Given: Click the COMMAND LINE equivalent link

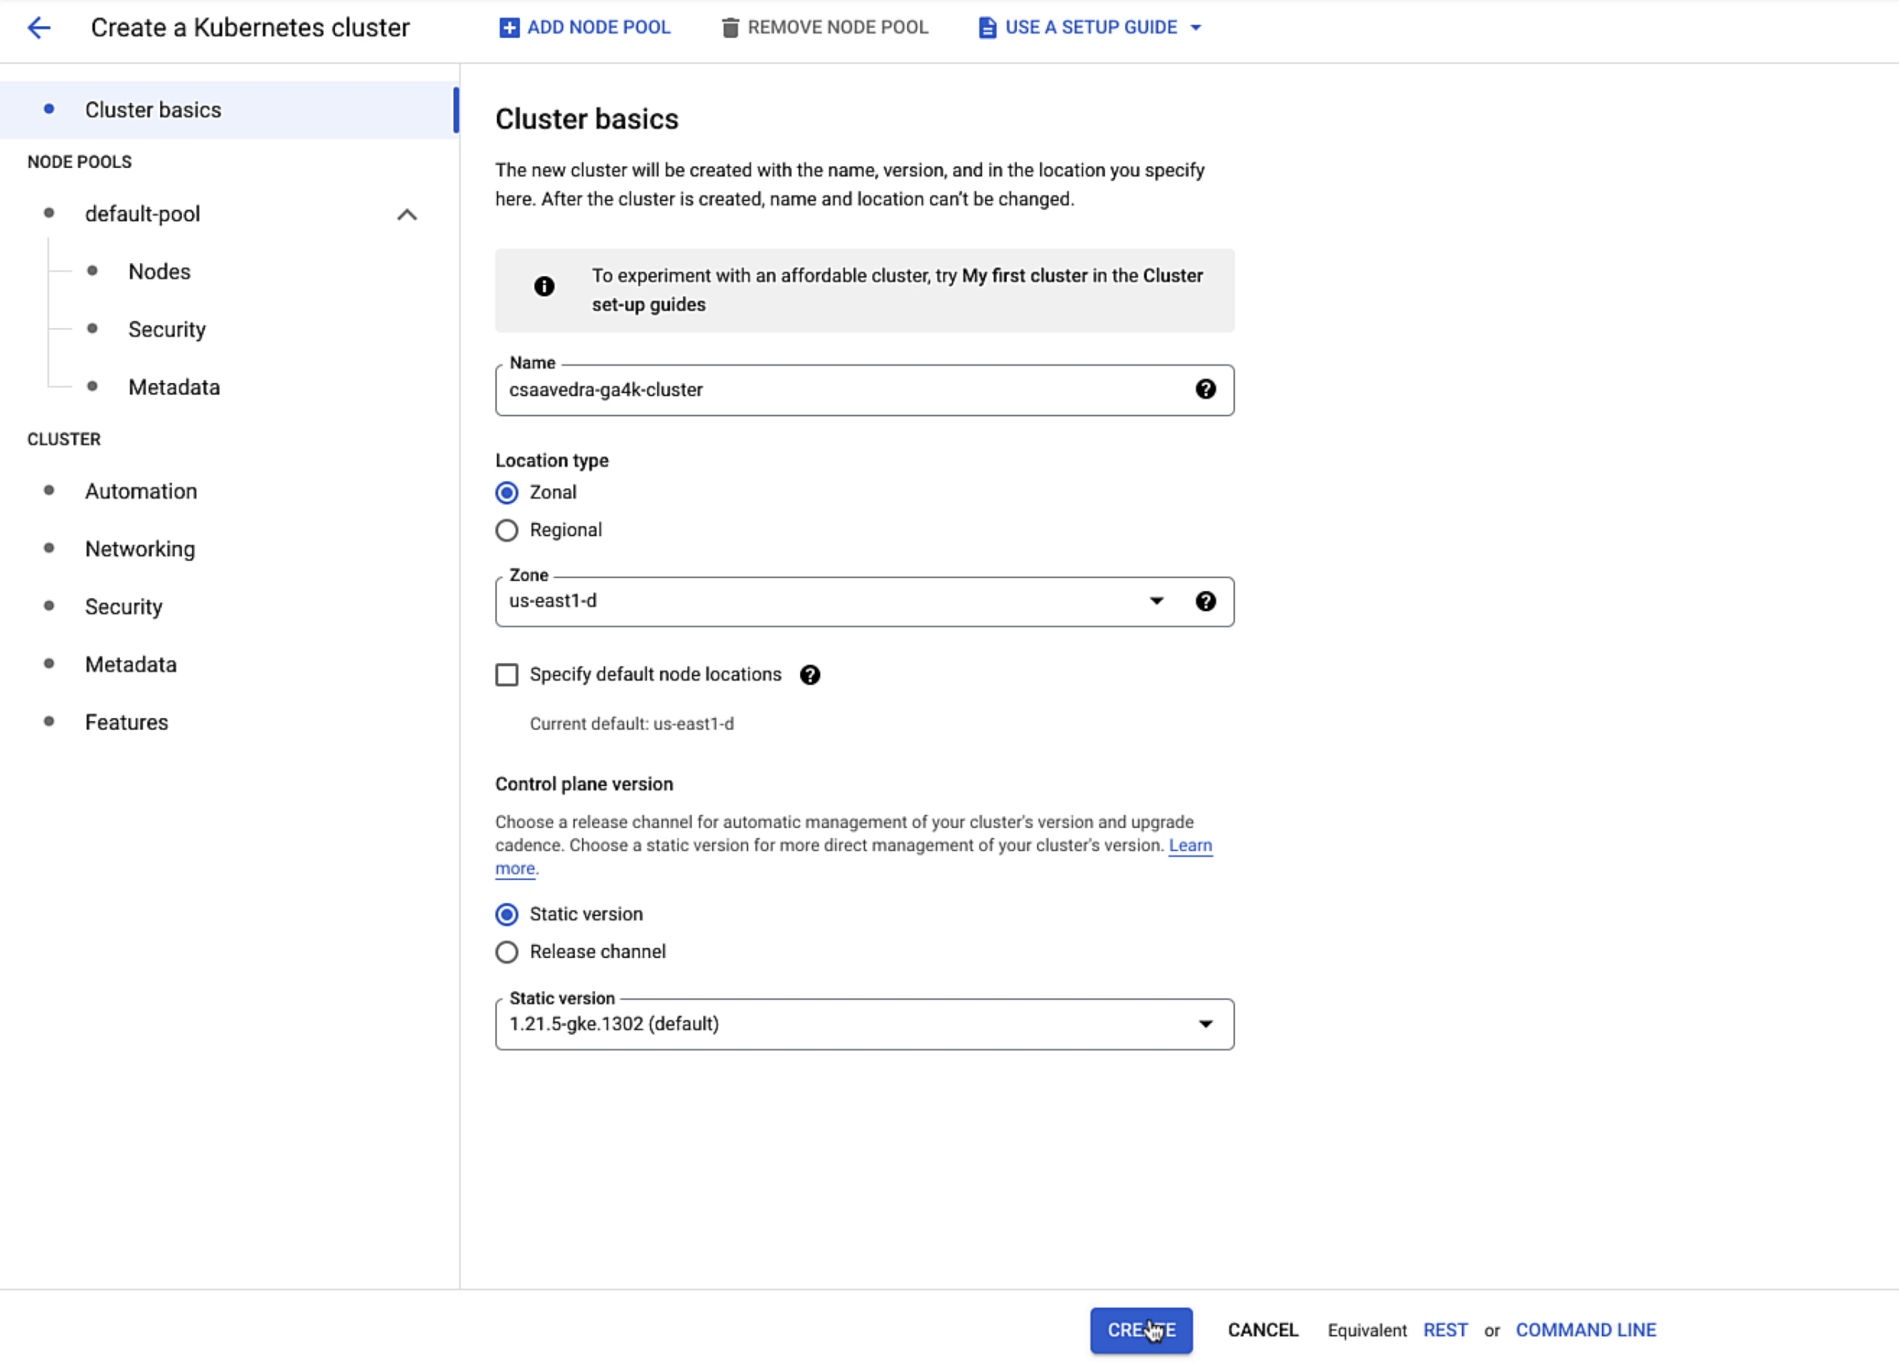Looking at the screenshot, I should 1585,1330.
